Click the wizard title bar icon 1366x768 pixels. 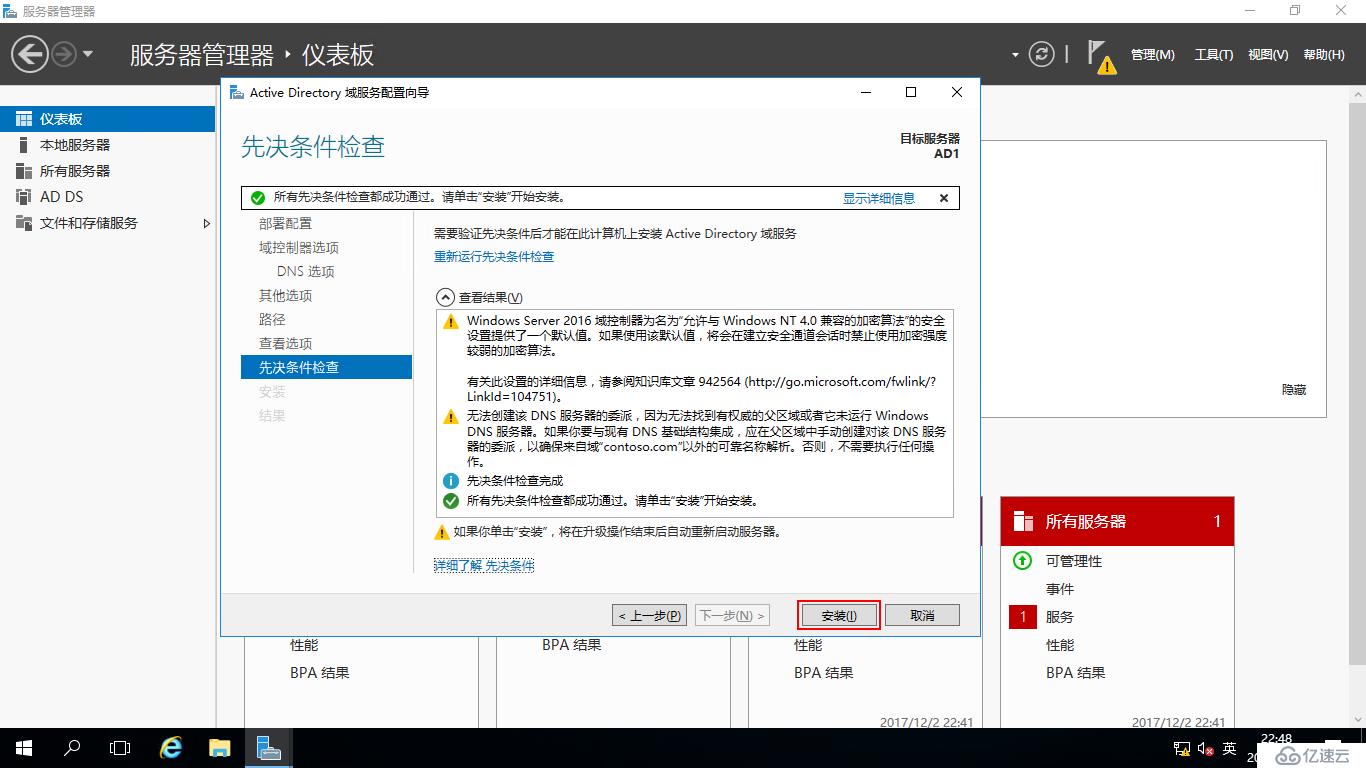click(236, 92)
